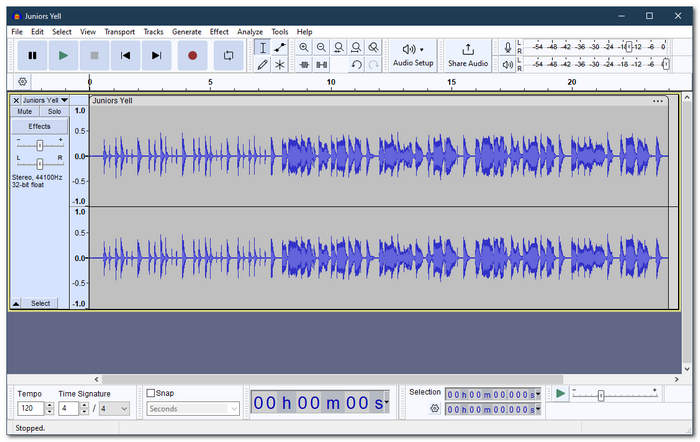Click the playback meter speaker icon
Screen dimensions: 700x442
coord(507,65)
